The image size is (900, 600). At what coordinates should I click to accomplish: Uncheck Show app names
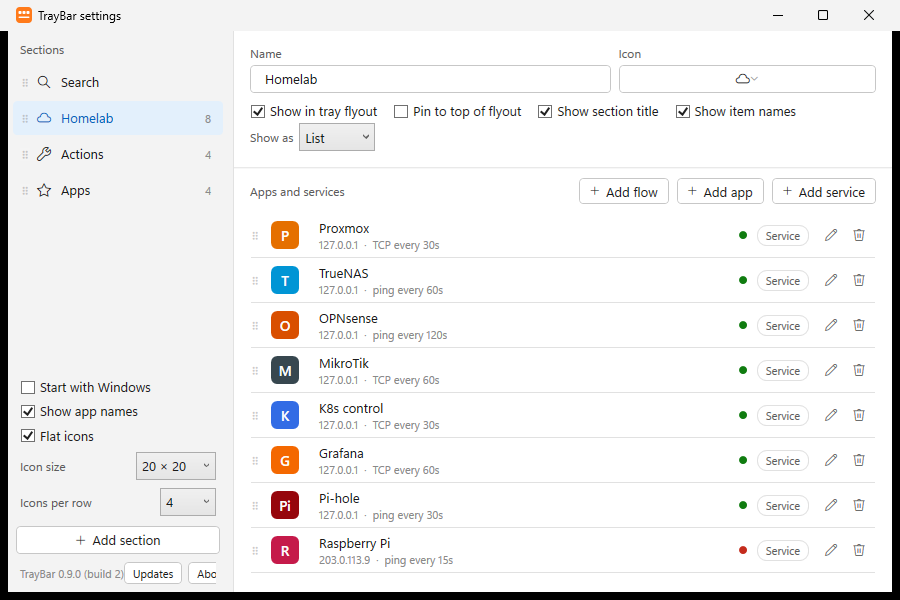pos(28,412)
